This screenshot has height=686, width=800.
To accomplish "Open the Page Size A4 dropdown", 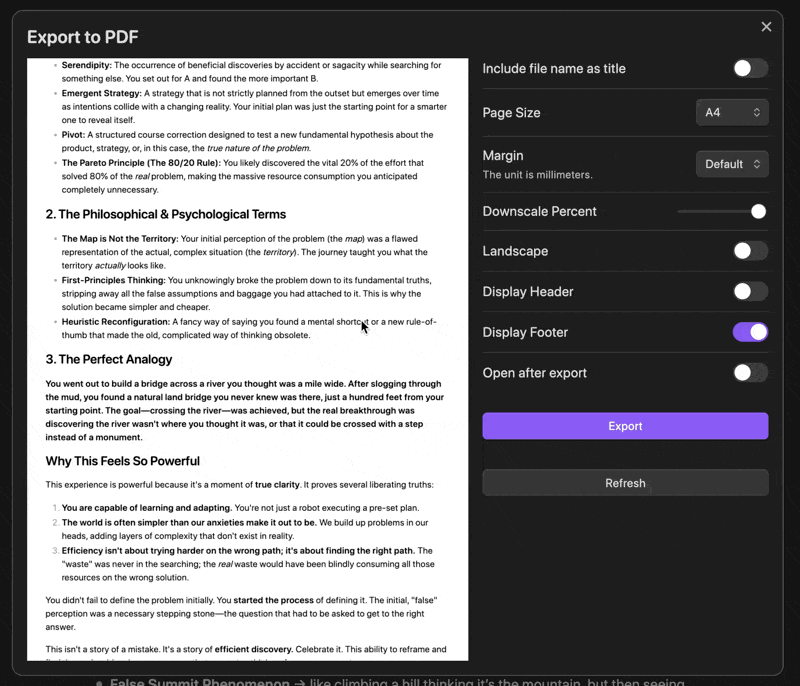I will click(x=732, y=113).
